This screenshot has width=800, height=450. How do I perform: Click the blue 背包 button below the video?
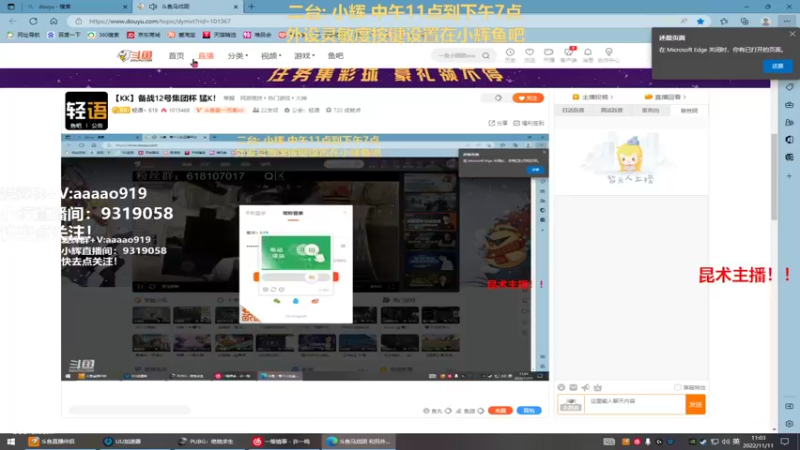tap(529, 411)
